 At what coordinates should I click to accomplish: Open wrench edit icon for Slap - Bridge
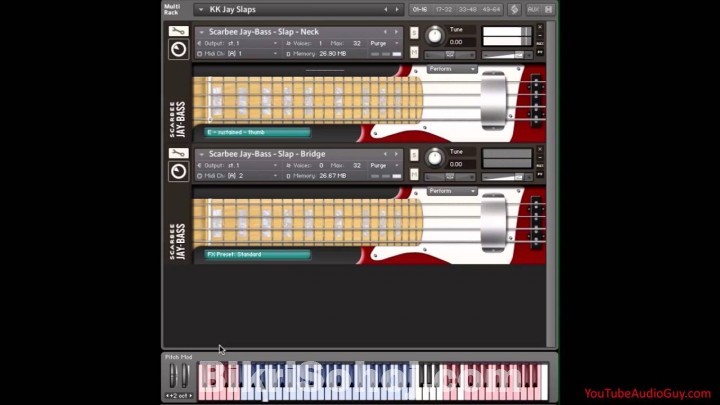point(178,153)
